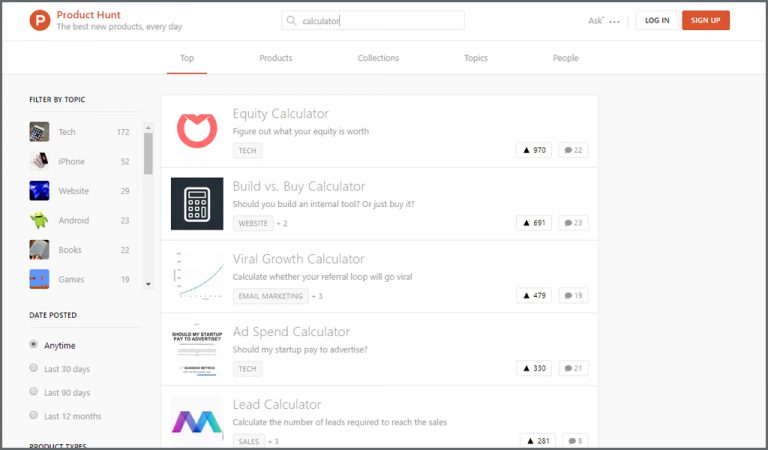
Task: Select the Anytime date filter
Action: (33, 345)
